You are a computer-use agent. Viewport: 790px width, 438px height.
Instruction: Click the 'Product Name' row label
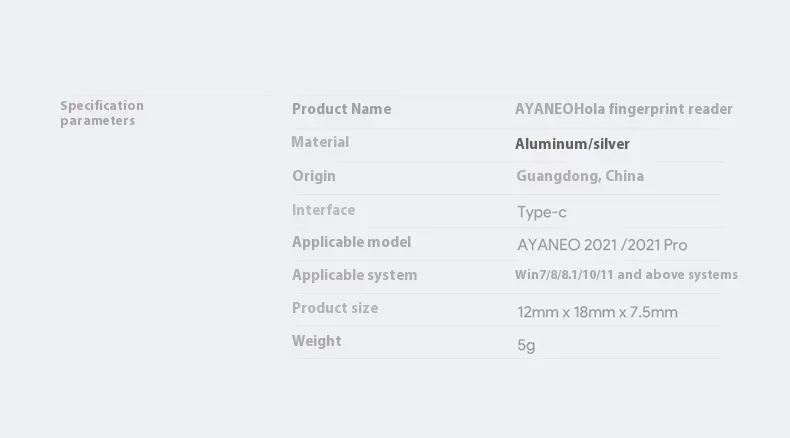click(x=341, y=109)
